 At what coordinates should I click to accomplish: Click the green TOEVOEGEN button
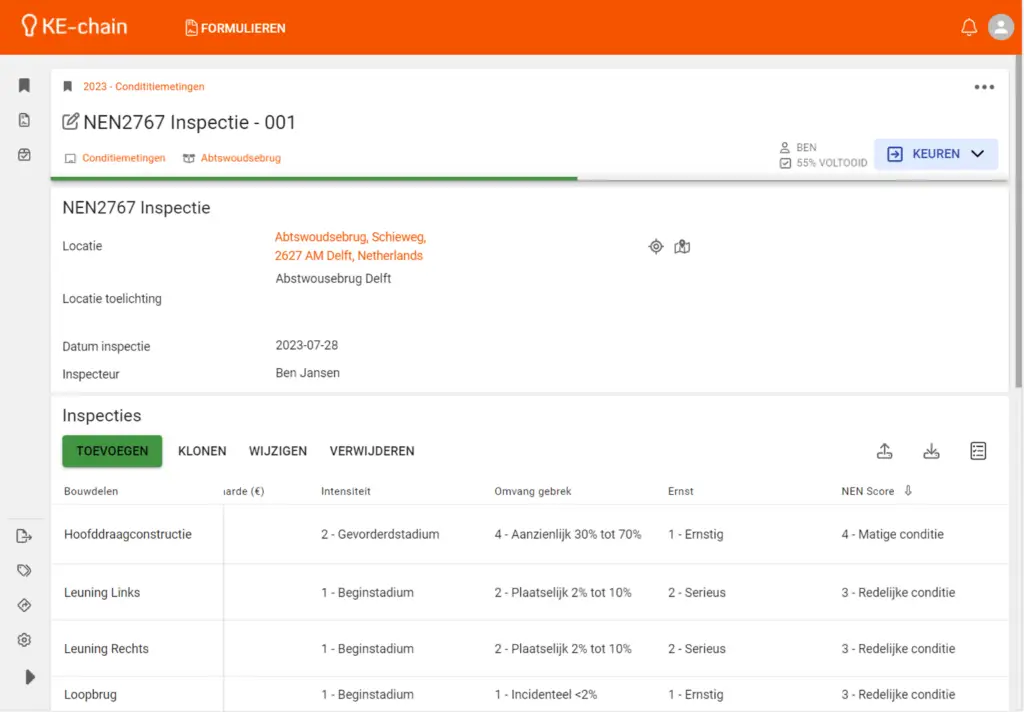tap(112, 451)
